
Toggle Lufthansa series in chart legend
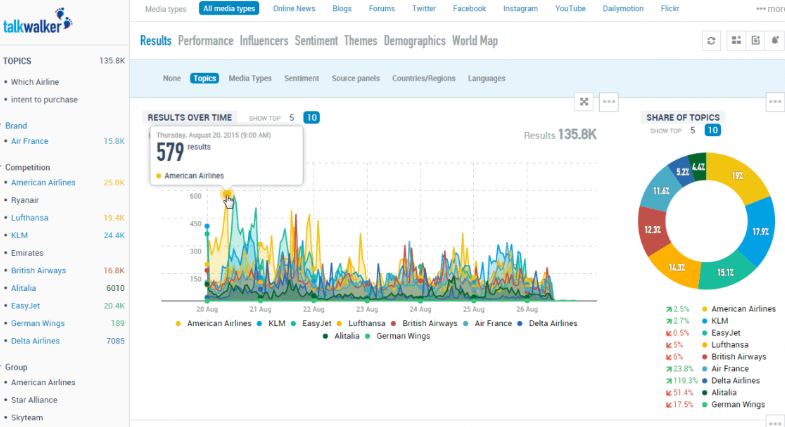click(361, 323)
